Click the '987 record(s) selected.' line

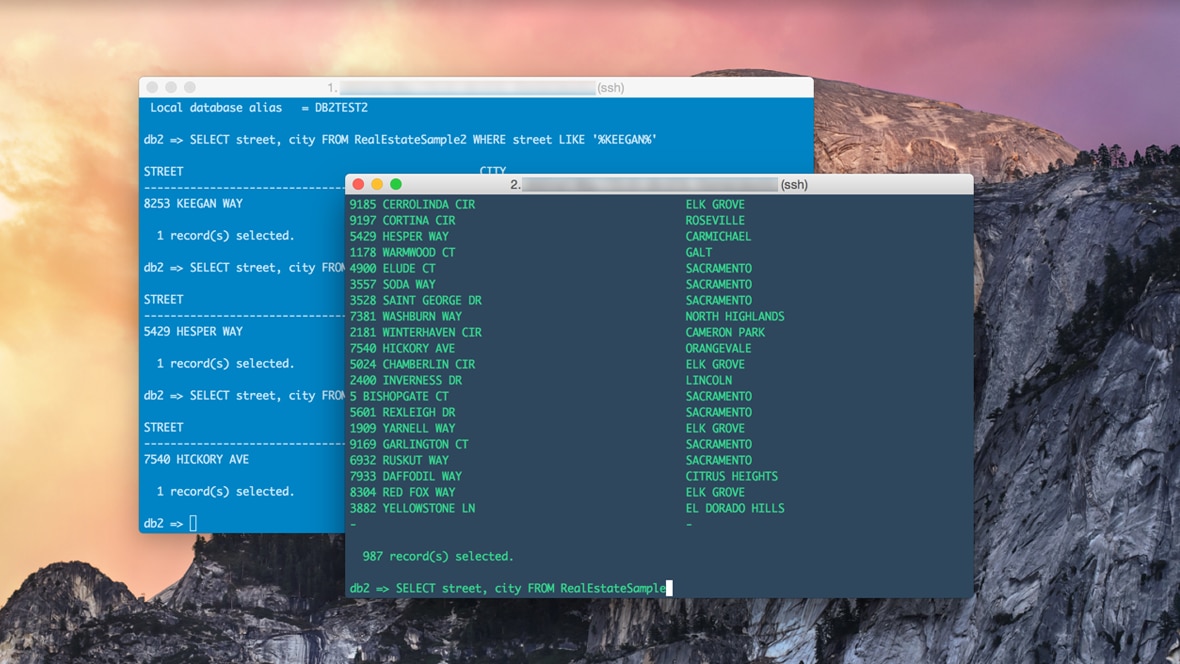coord(437,556)
